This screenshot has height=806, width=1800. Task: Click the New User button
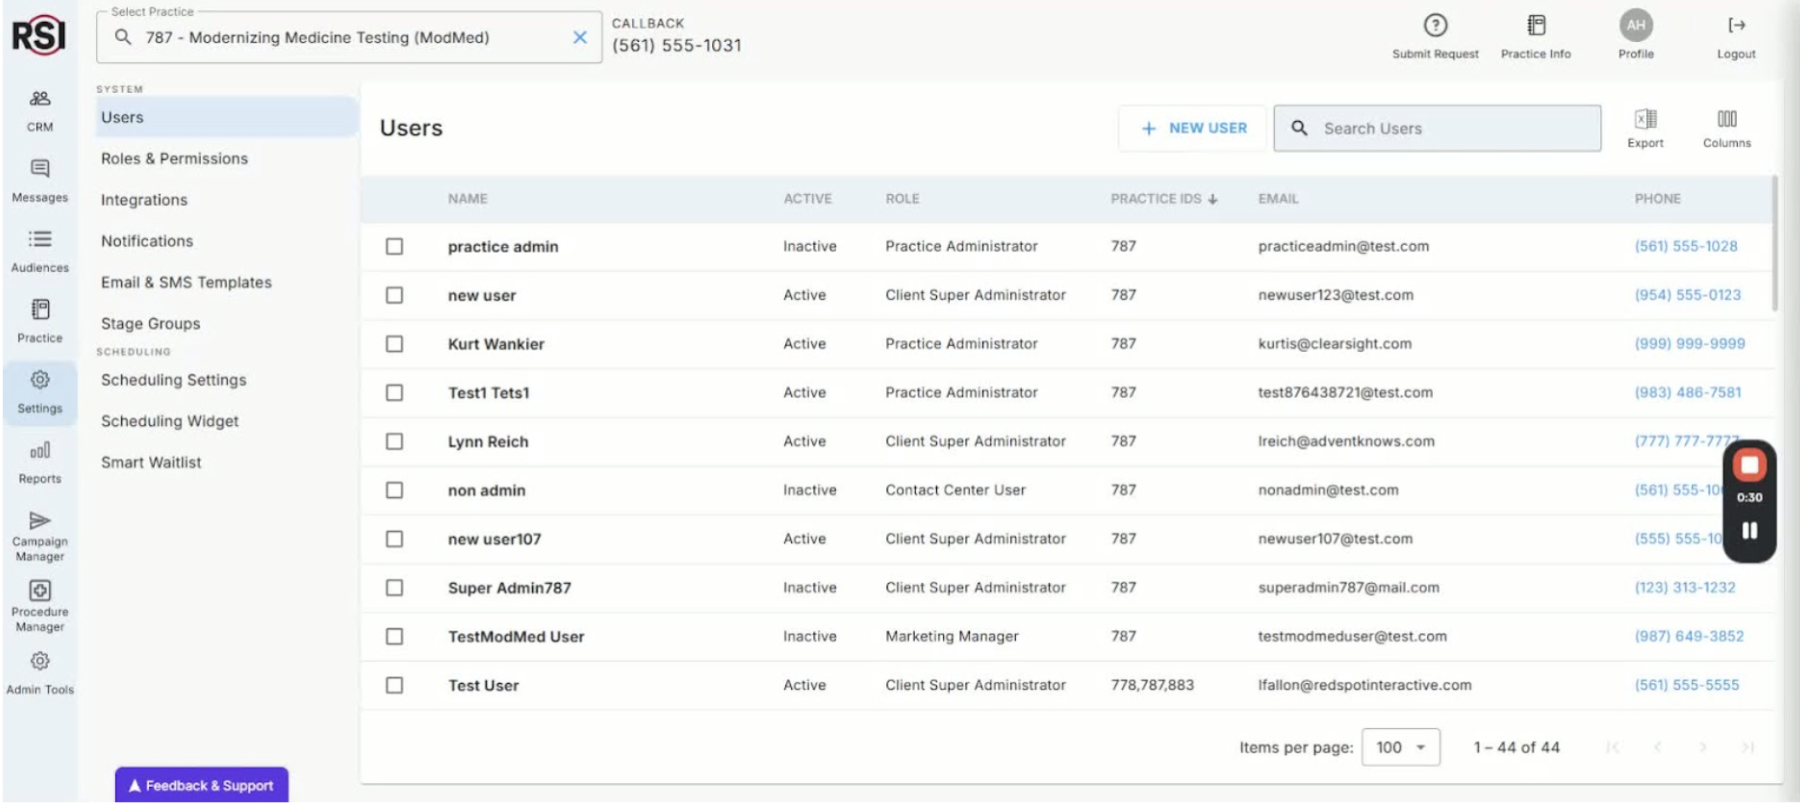pos(1193,129)
